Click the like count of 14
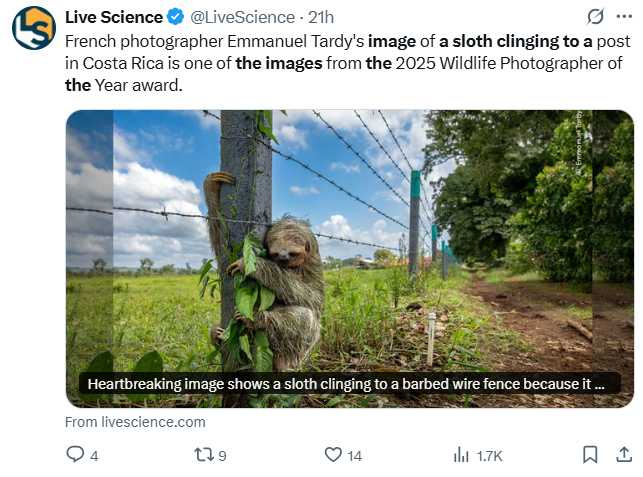This screenshot has width=643, height=477. coord(354,456)
